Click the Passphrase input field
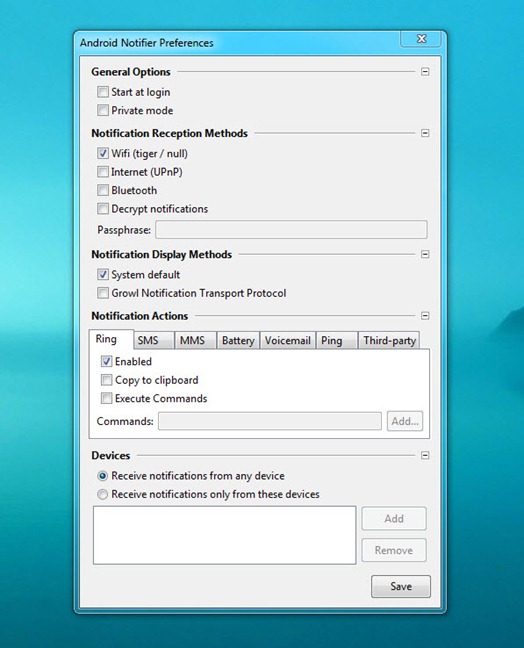The image size is (524, 648). click(291, 230)
